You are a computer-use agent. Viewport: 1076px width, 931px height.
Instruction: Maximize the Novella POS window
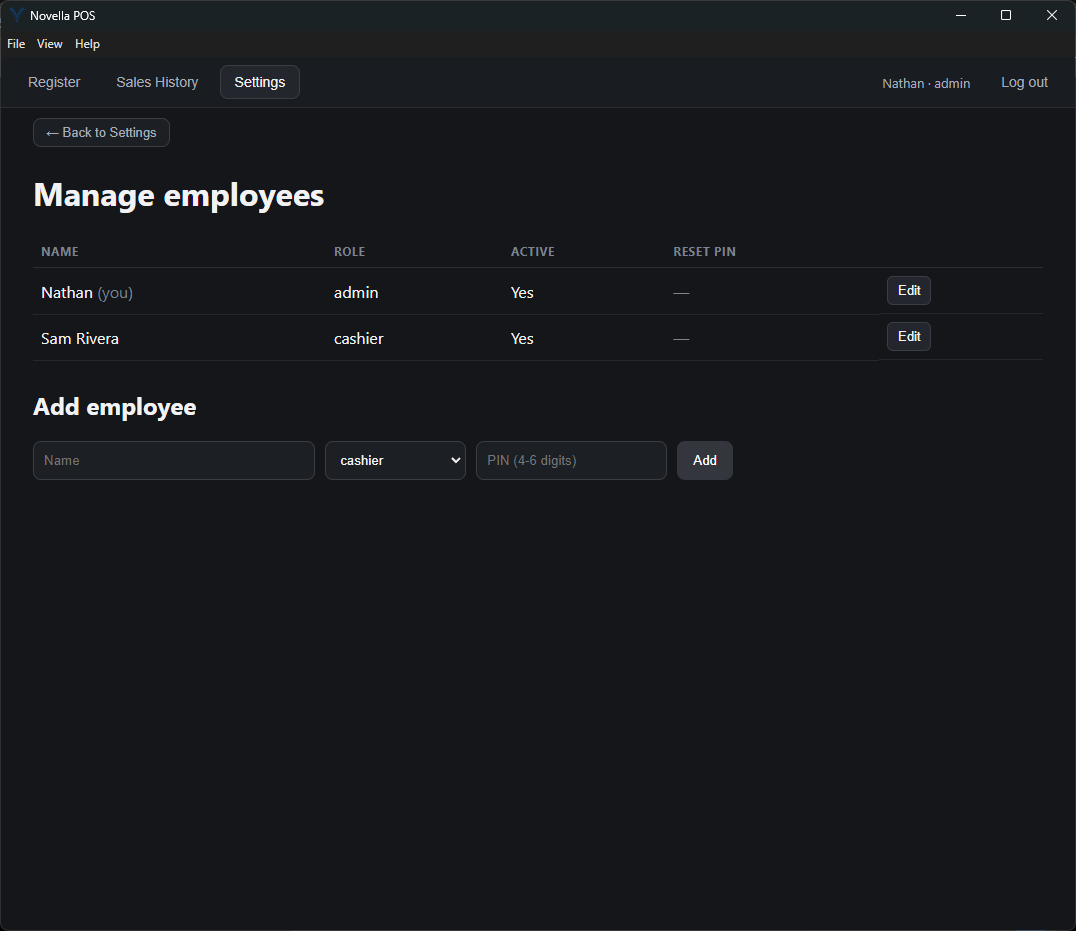click(x=1006, y=15)
